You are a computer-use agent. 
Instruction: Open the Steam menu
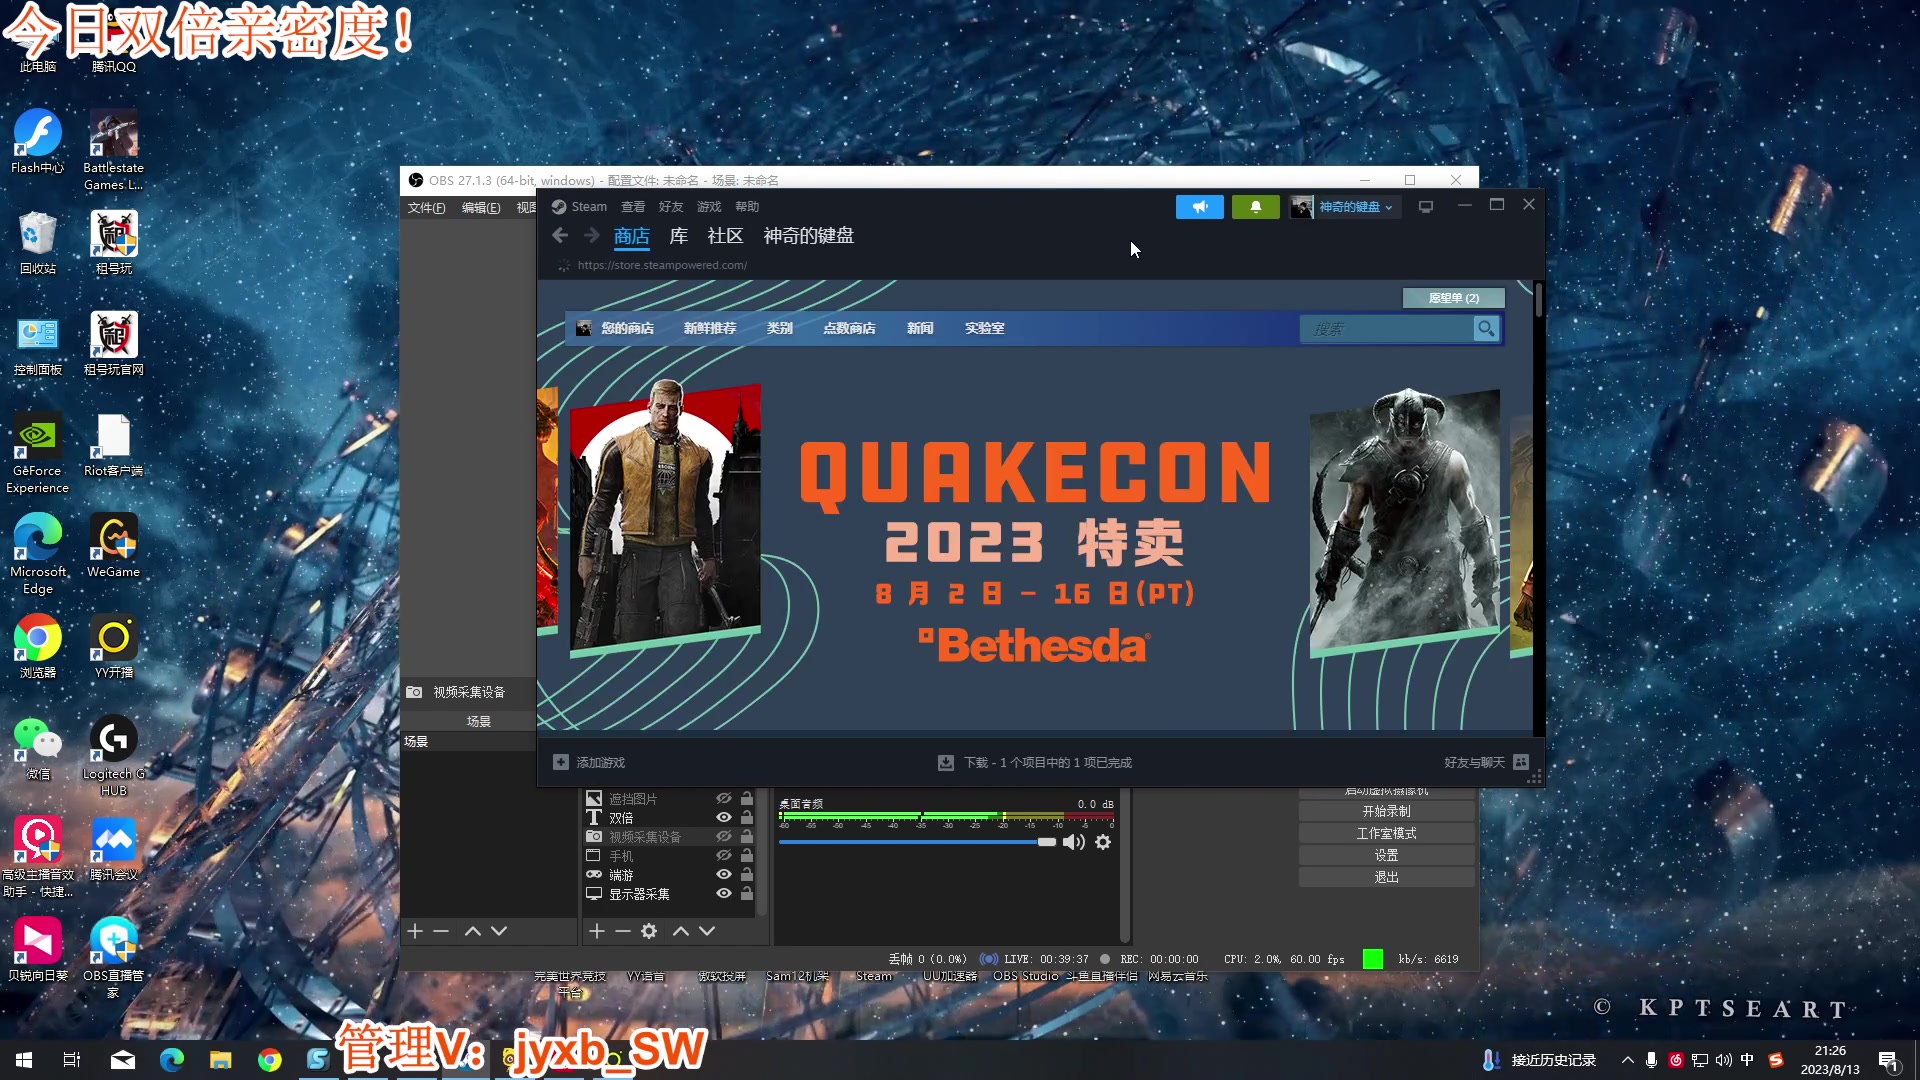pyautogui.click(x=589, y=207)
